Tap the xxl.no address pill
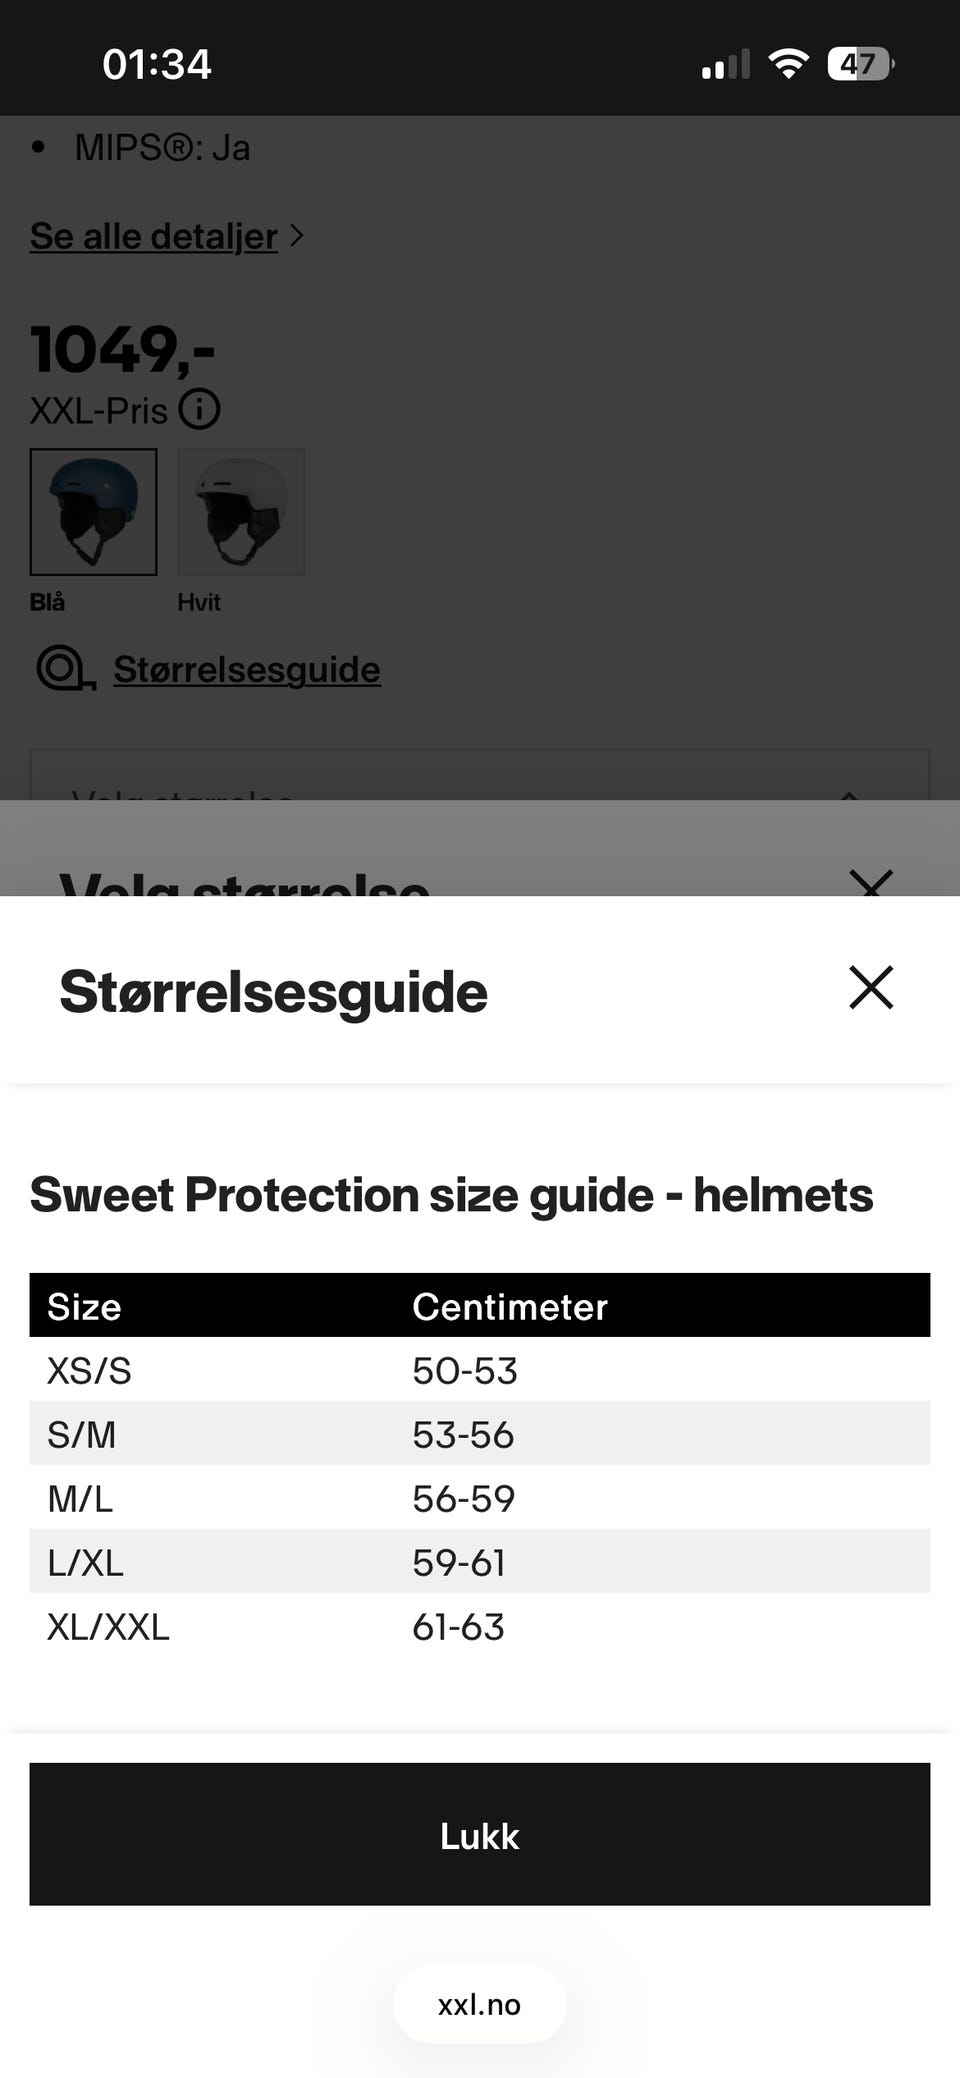The image size is (960, 2078). click(480, 2004)
